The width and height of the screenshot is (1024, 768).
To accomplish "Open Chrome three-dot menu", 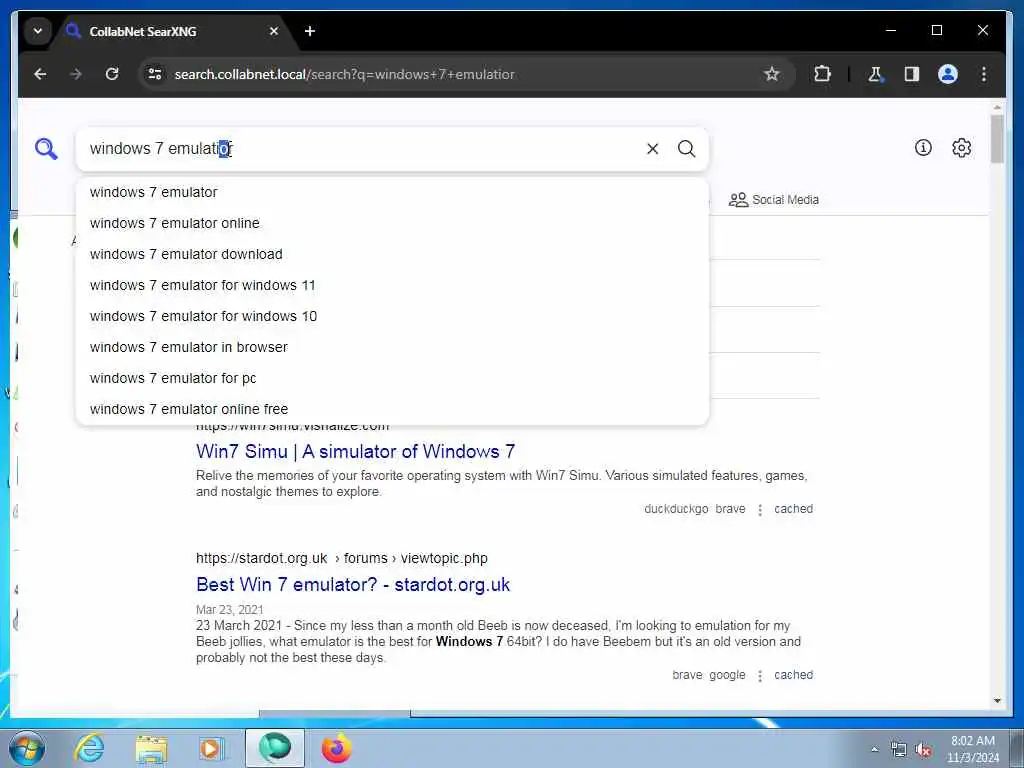I will pyautogui.click(x=984, y=74).
